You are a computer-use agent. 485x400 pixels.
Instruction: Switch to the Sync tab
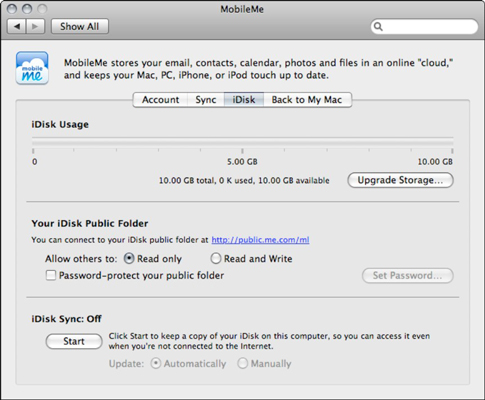tap(206, 100)
